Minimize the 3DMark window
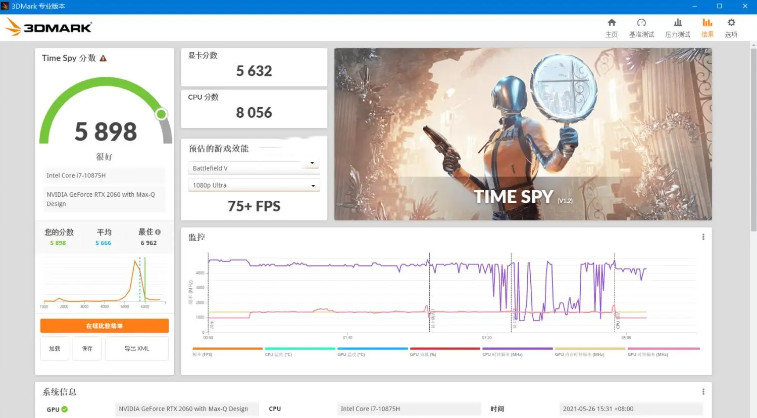The height and width of the screenshot is (418, 757). (x=694, y=6)
